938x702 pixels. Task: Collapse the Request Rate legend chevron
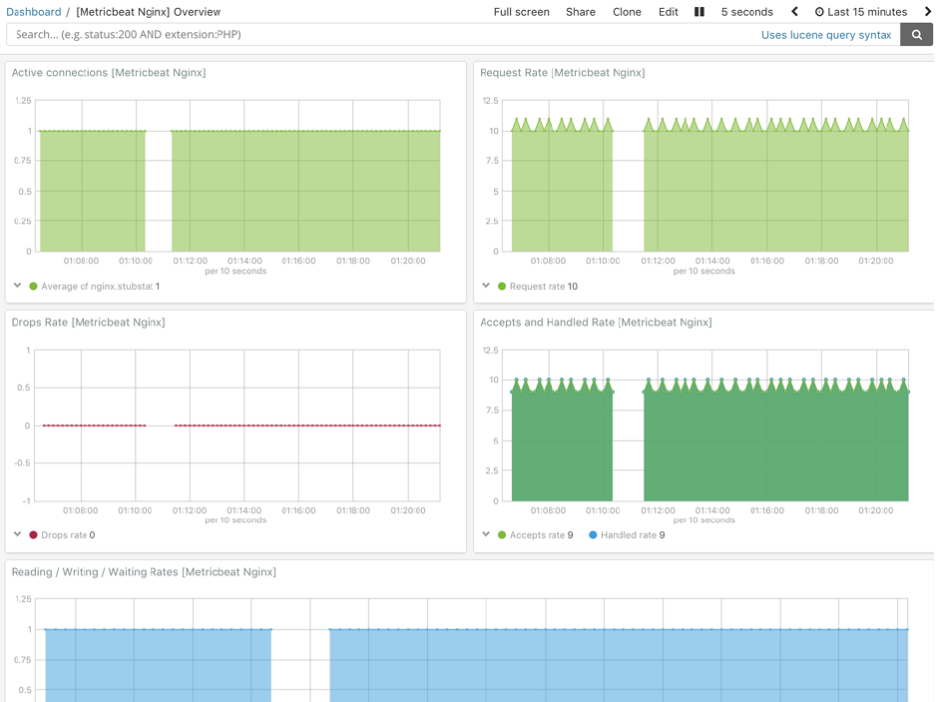click(486, 285)
